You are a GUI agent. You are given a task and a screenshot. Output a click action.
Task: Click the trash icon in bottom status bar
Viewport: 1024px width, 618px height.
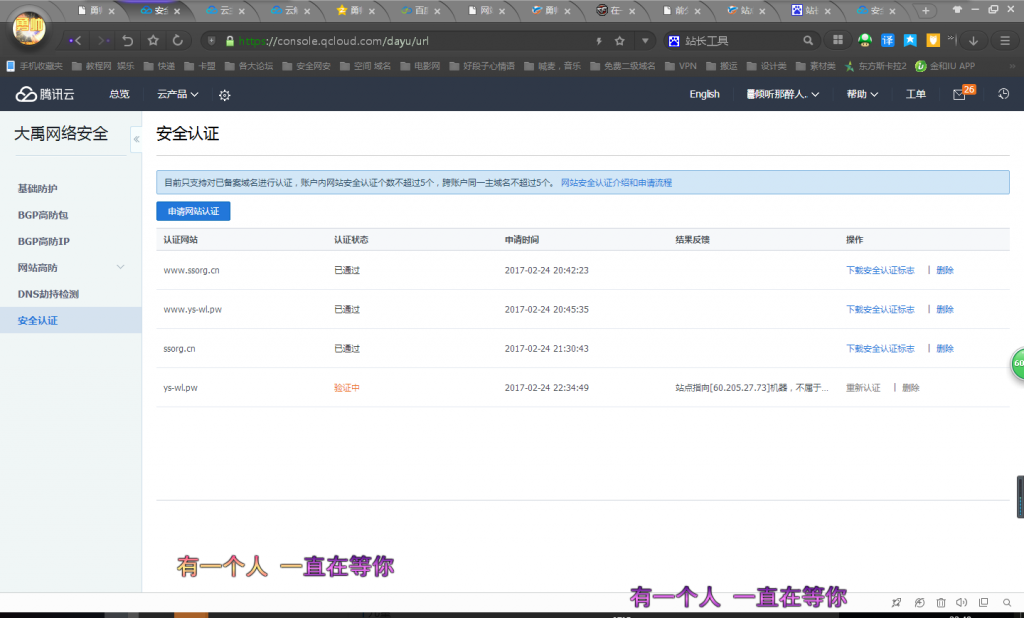coord(941,602)
